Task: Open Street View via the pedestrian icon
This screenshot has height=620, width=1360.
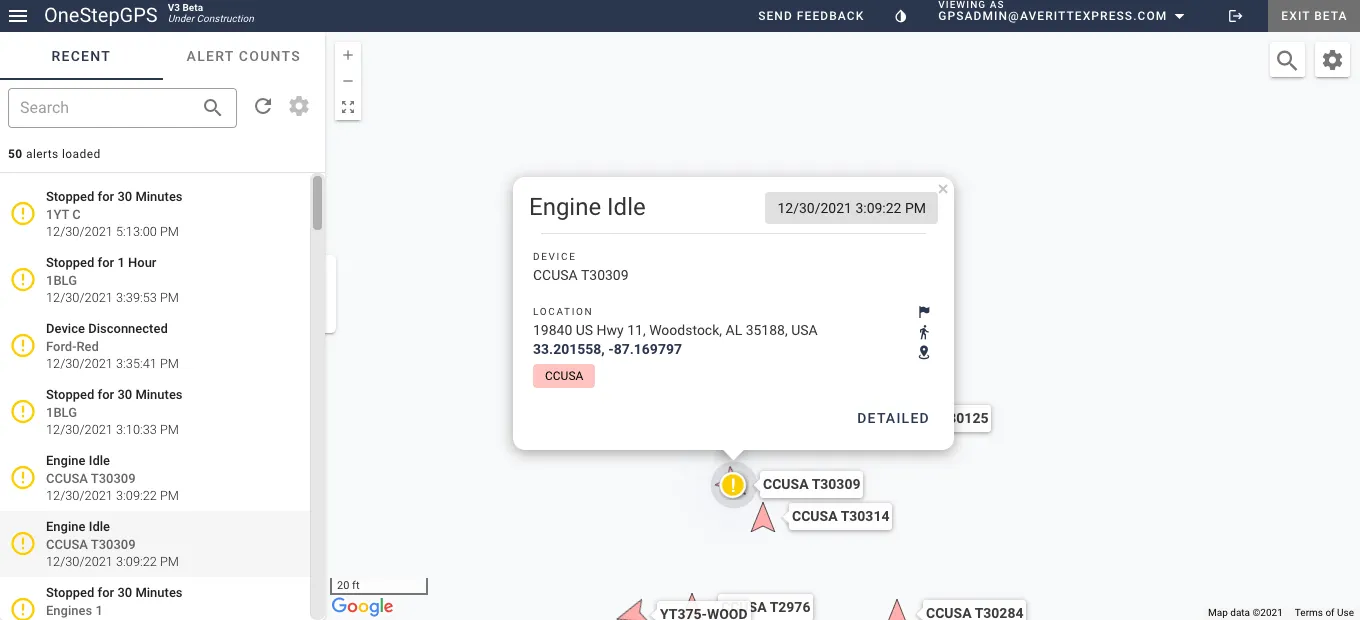Action: click(x=923, y=332)
